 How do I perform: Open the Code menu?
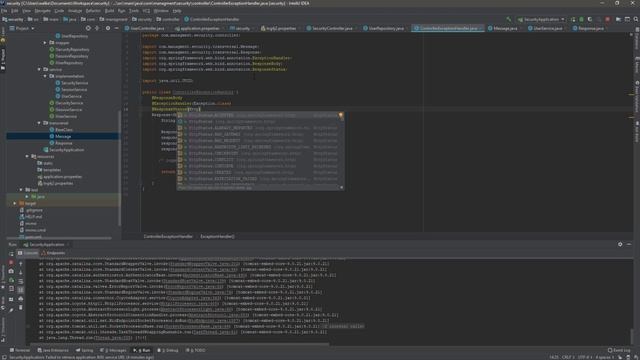[59, 11]
